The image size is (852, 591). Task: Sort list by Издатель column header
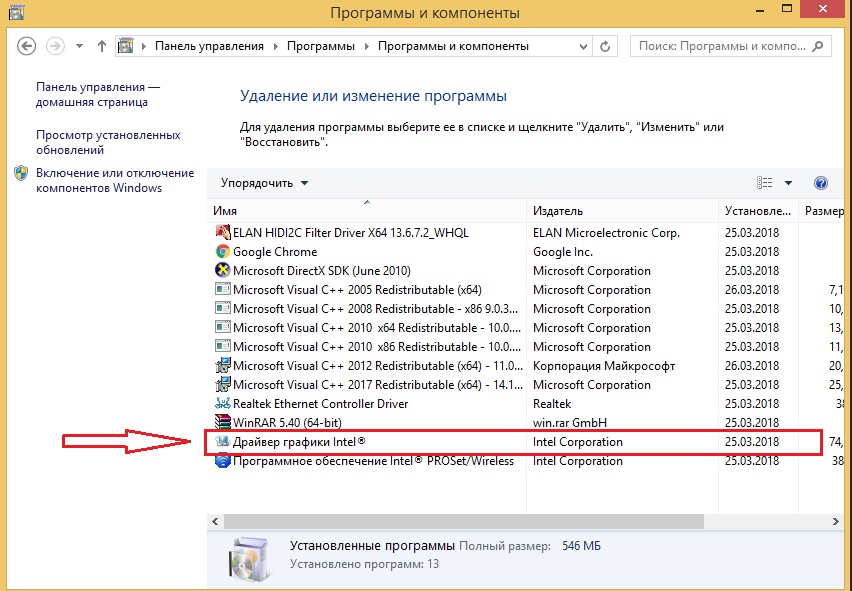[x=558, y=211]
